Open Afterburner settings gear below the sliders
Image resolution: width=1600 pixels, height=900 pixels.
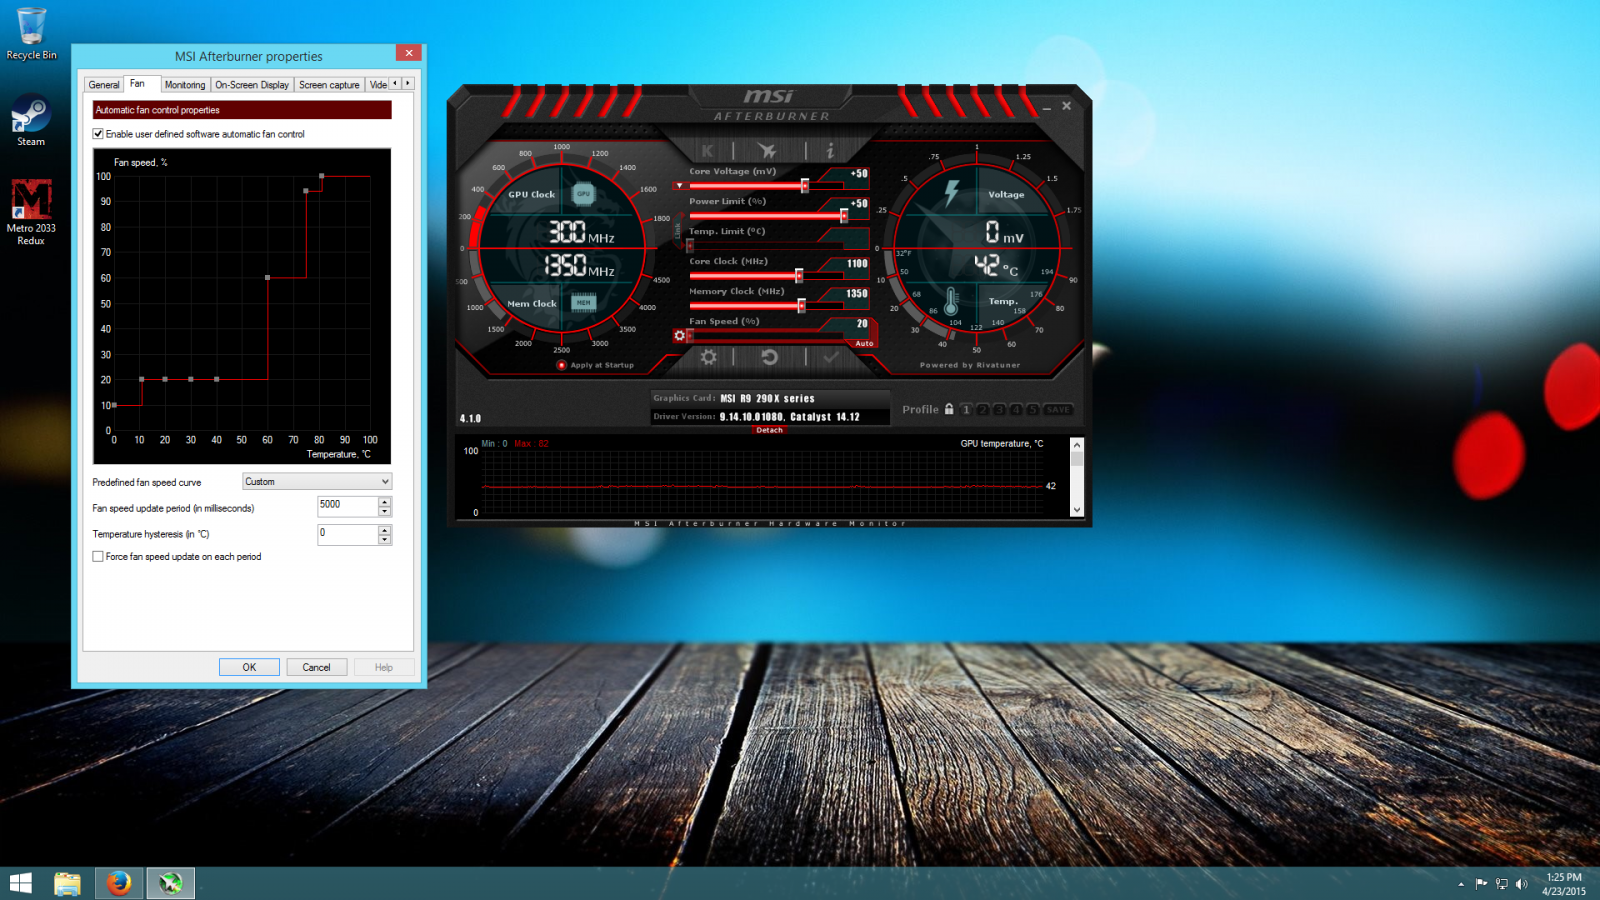point(708,357)
